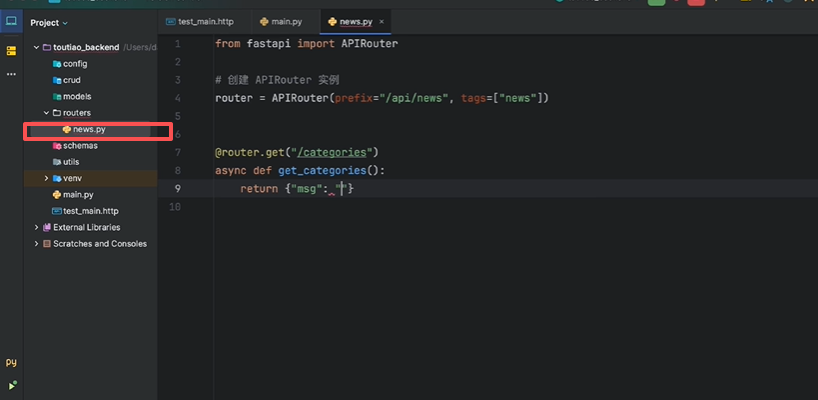This screenshot has height=400, width=818.
Task: Click line number 7 in gutter
Action: click(x=178, y=152)
